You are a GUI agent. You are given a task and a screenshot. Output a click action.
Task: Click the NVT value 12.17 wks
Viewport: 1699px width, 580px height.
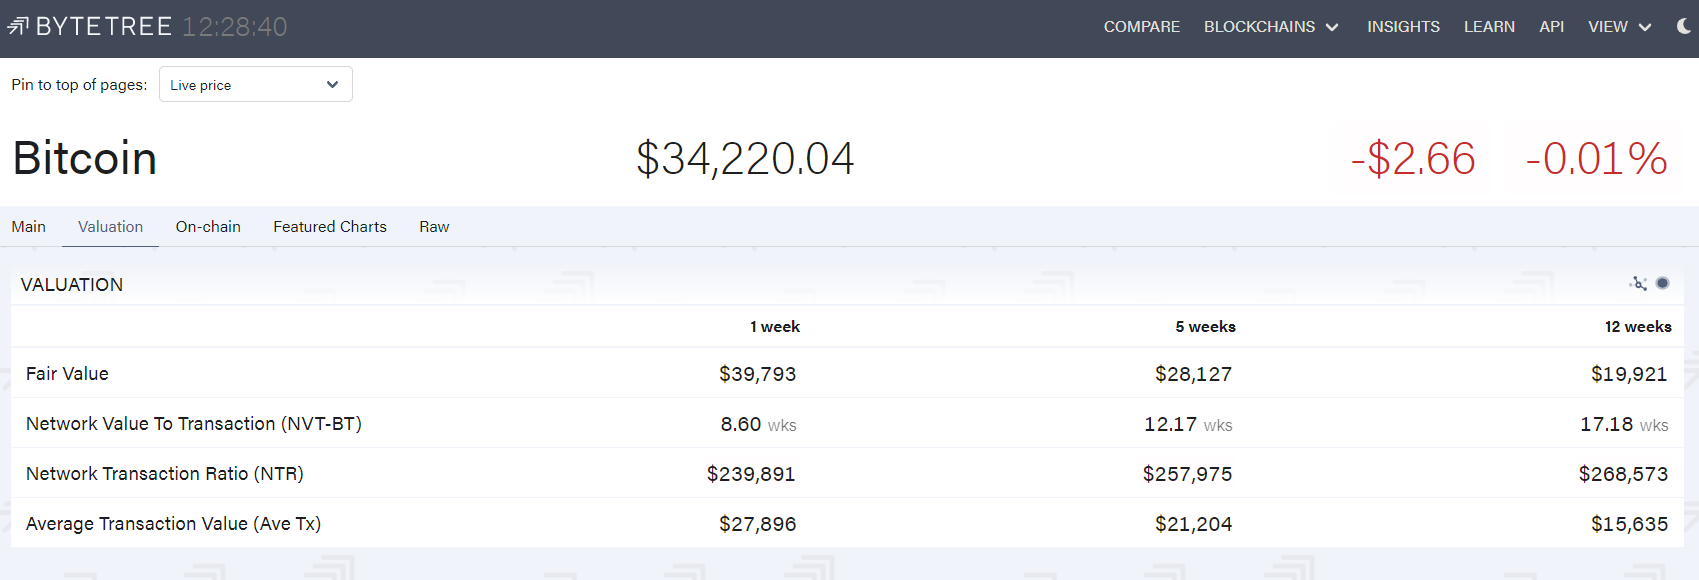coord(1188,424)
